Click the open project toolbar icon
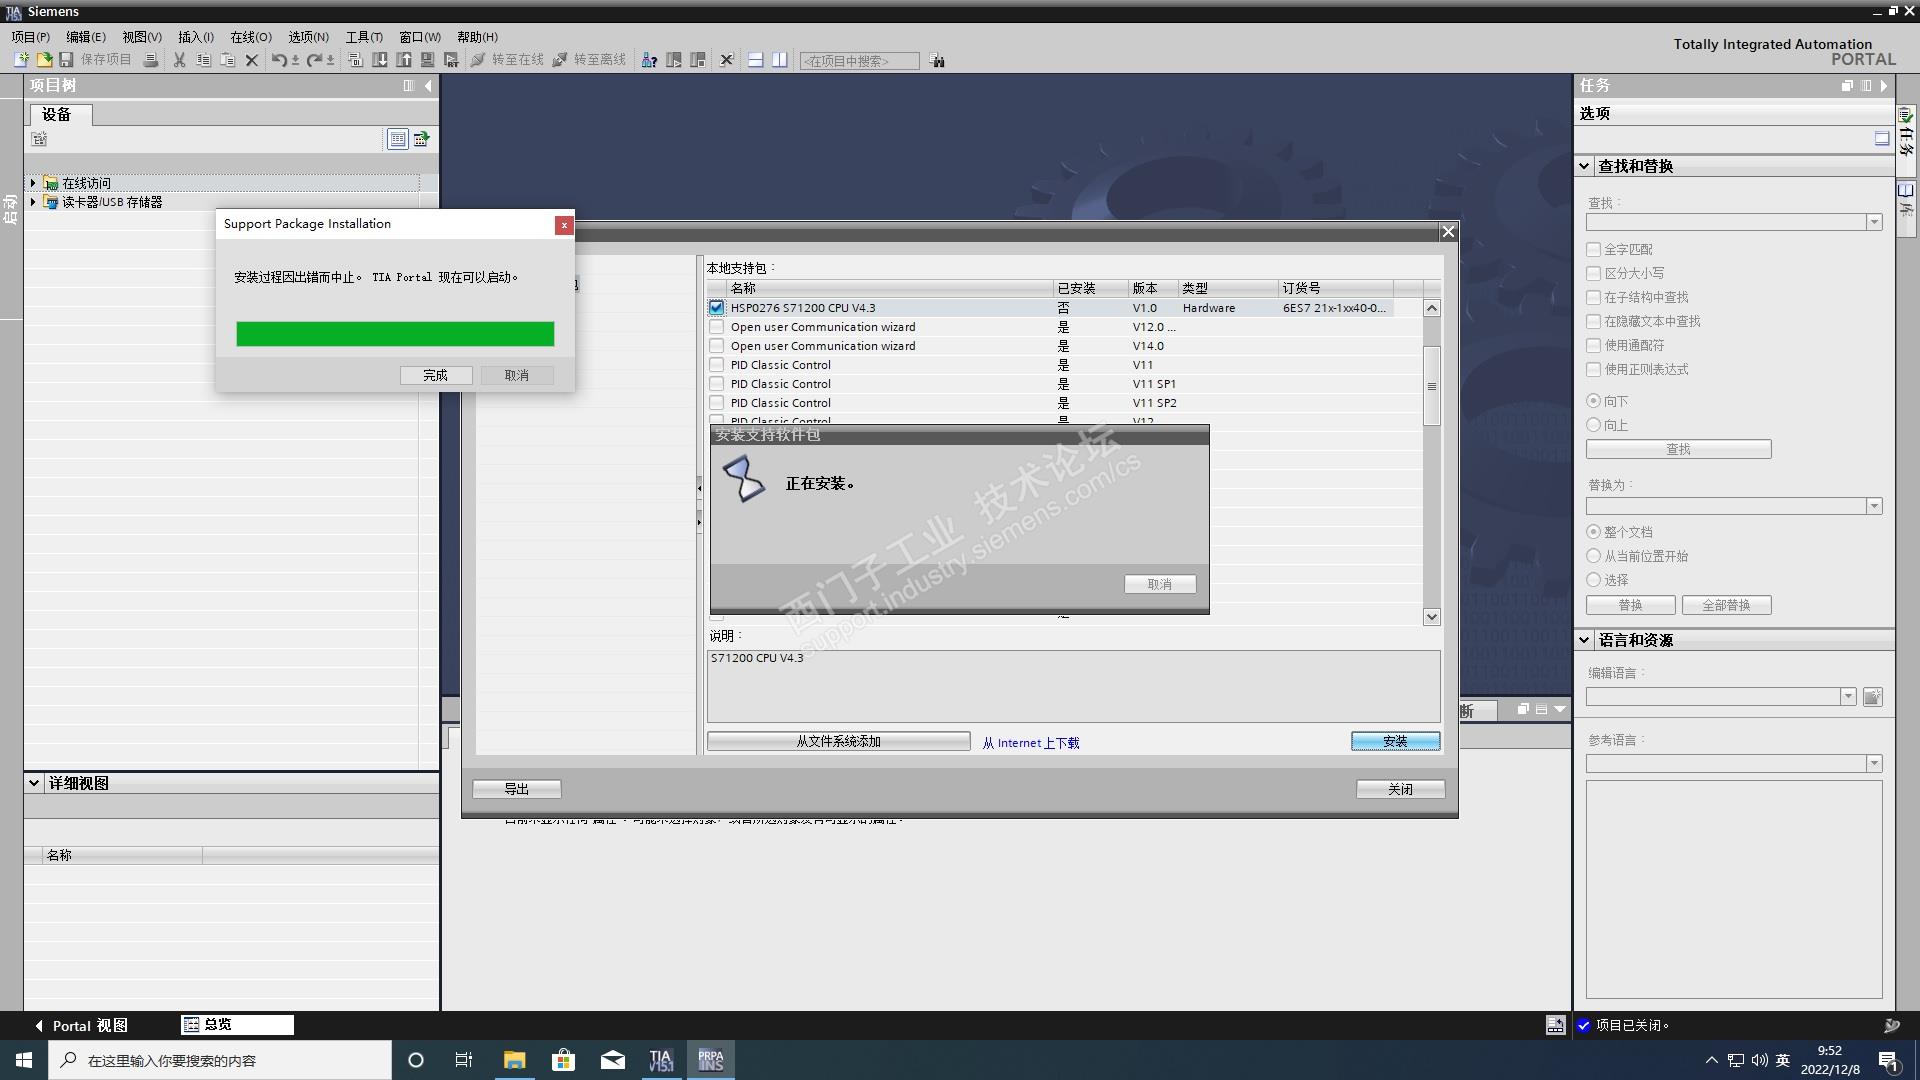1920x1080 pixels. 44,60
